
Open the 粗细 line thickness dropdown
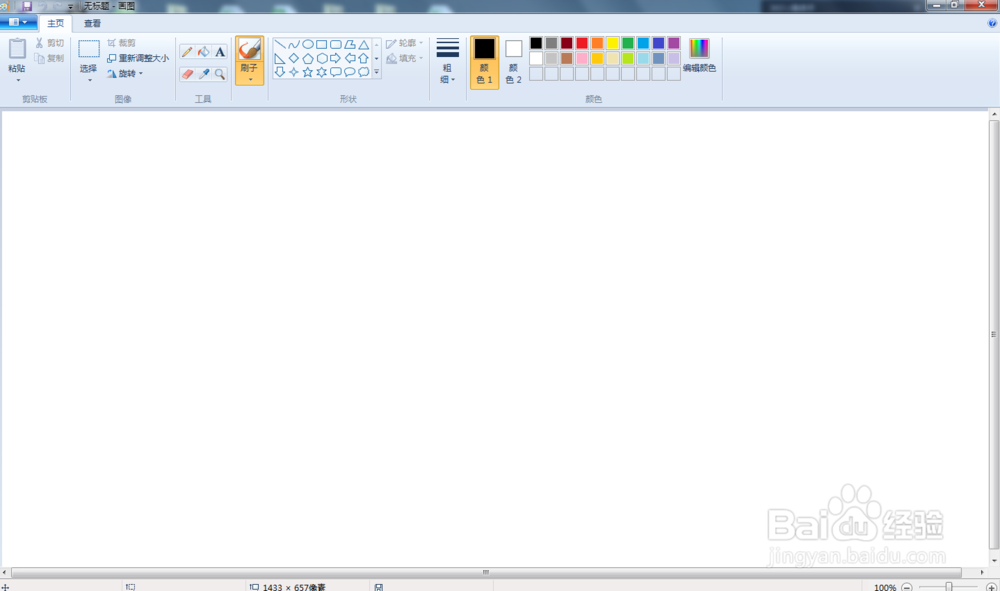[447, 61]
